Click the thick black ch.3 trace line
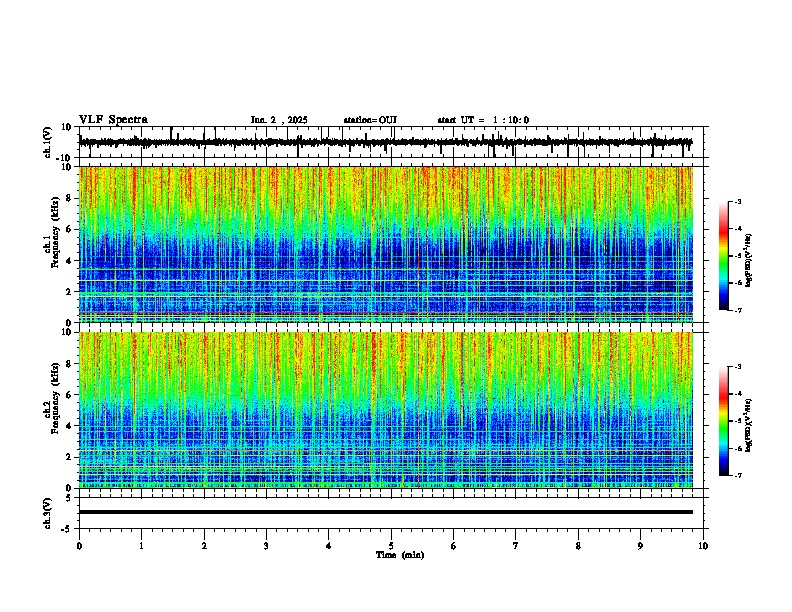 (386, 512)
